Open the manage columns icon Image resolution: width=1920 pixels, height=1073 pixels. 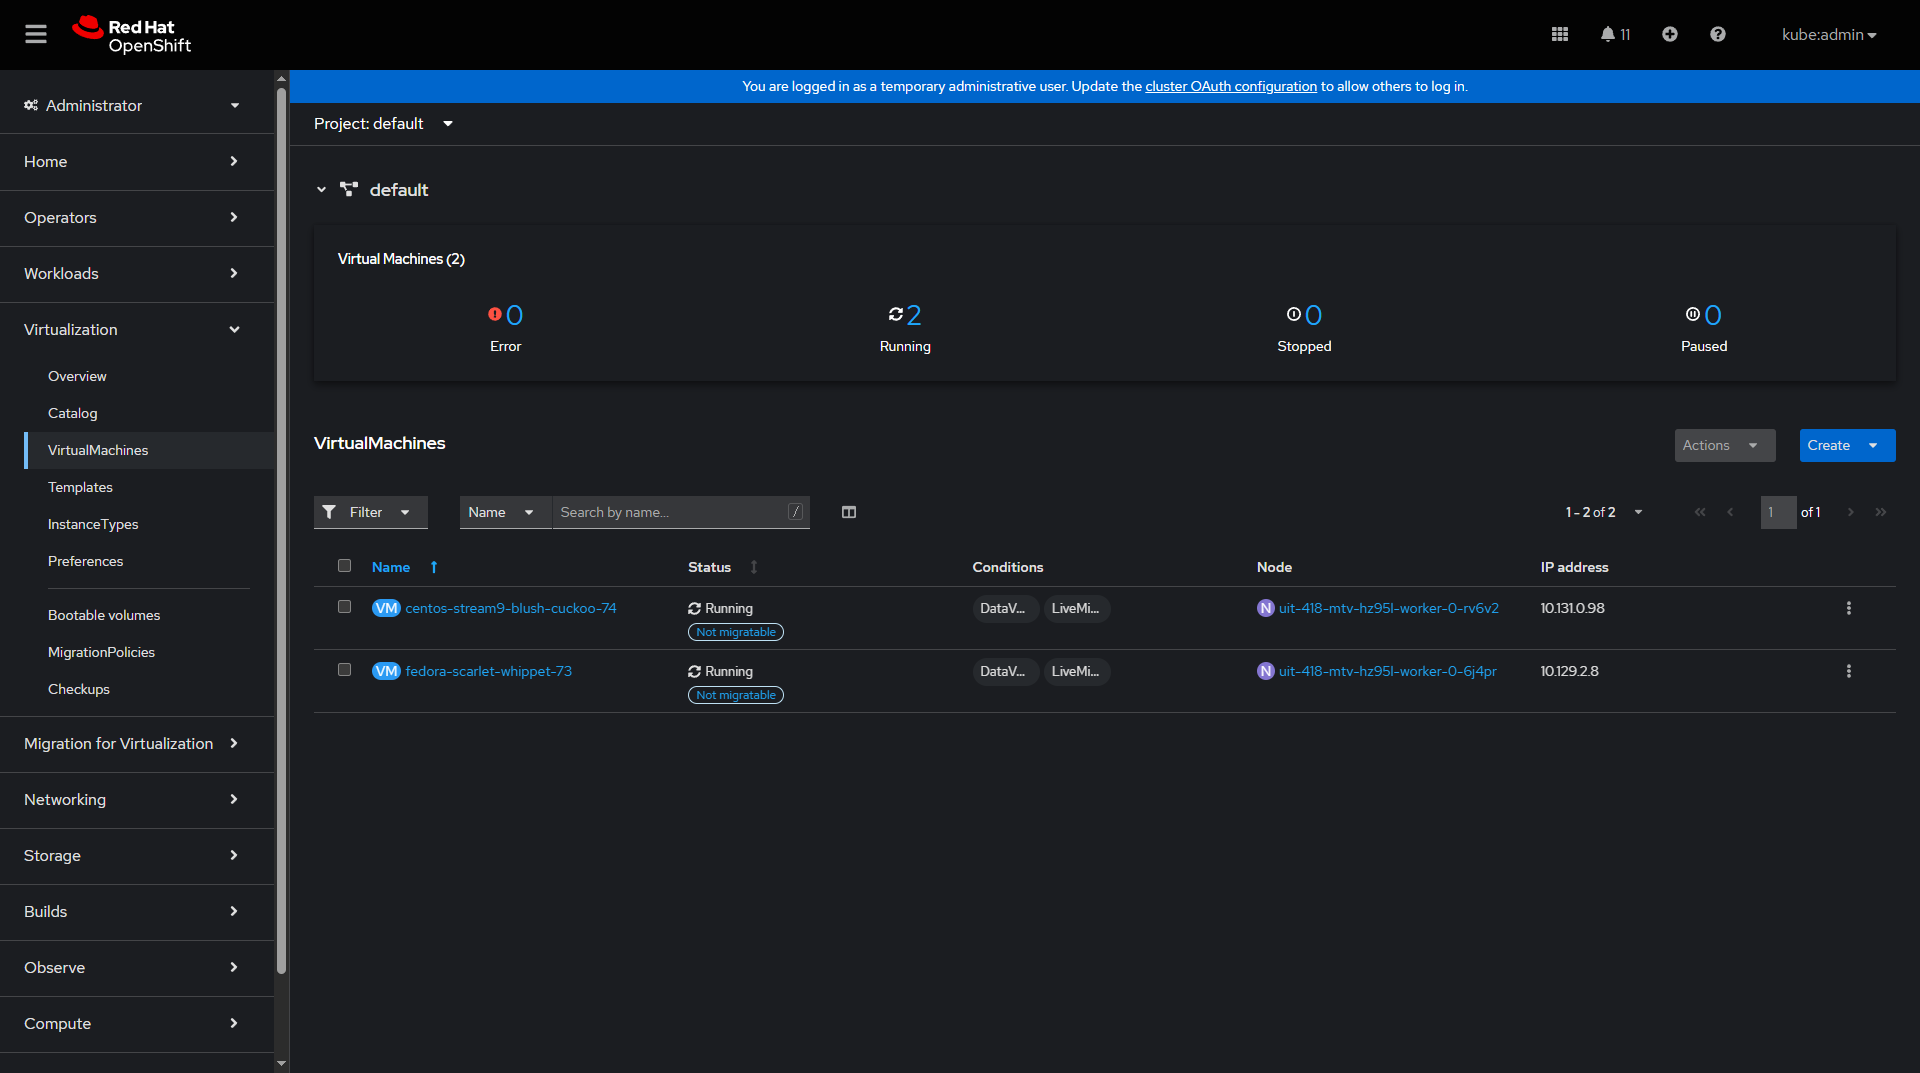(849, 512)
